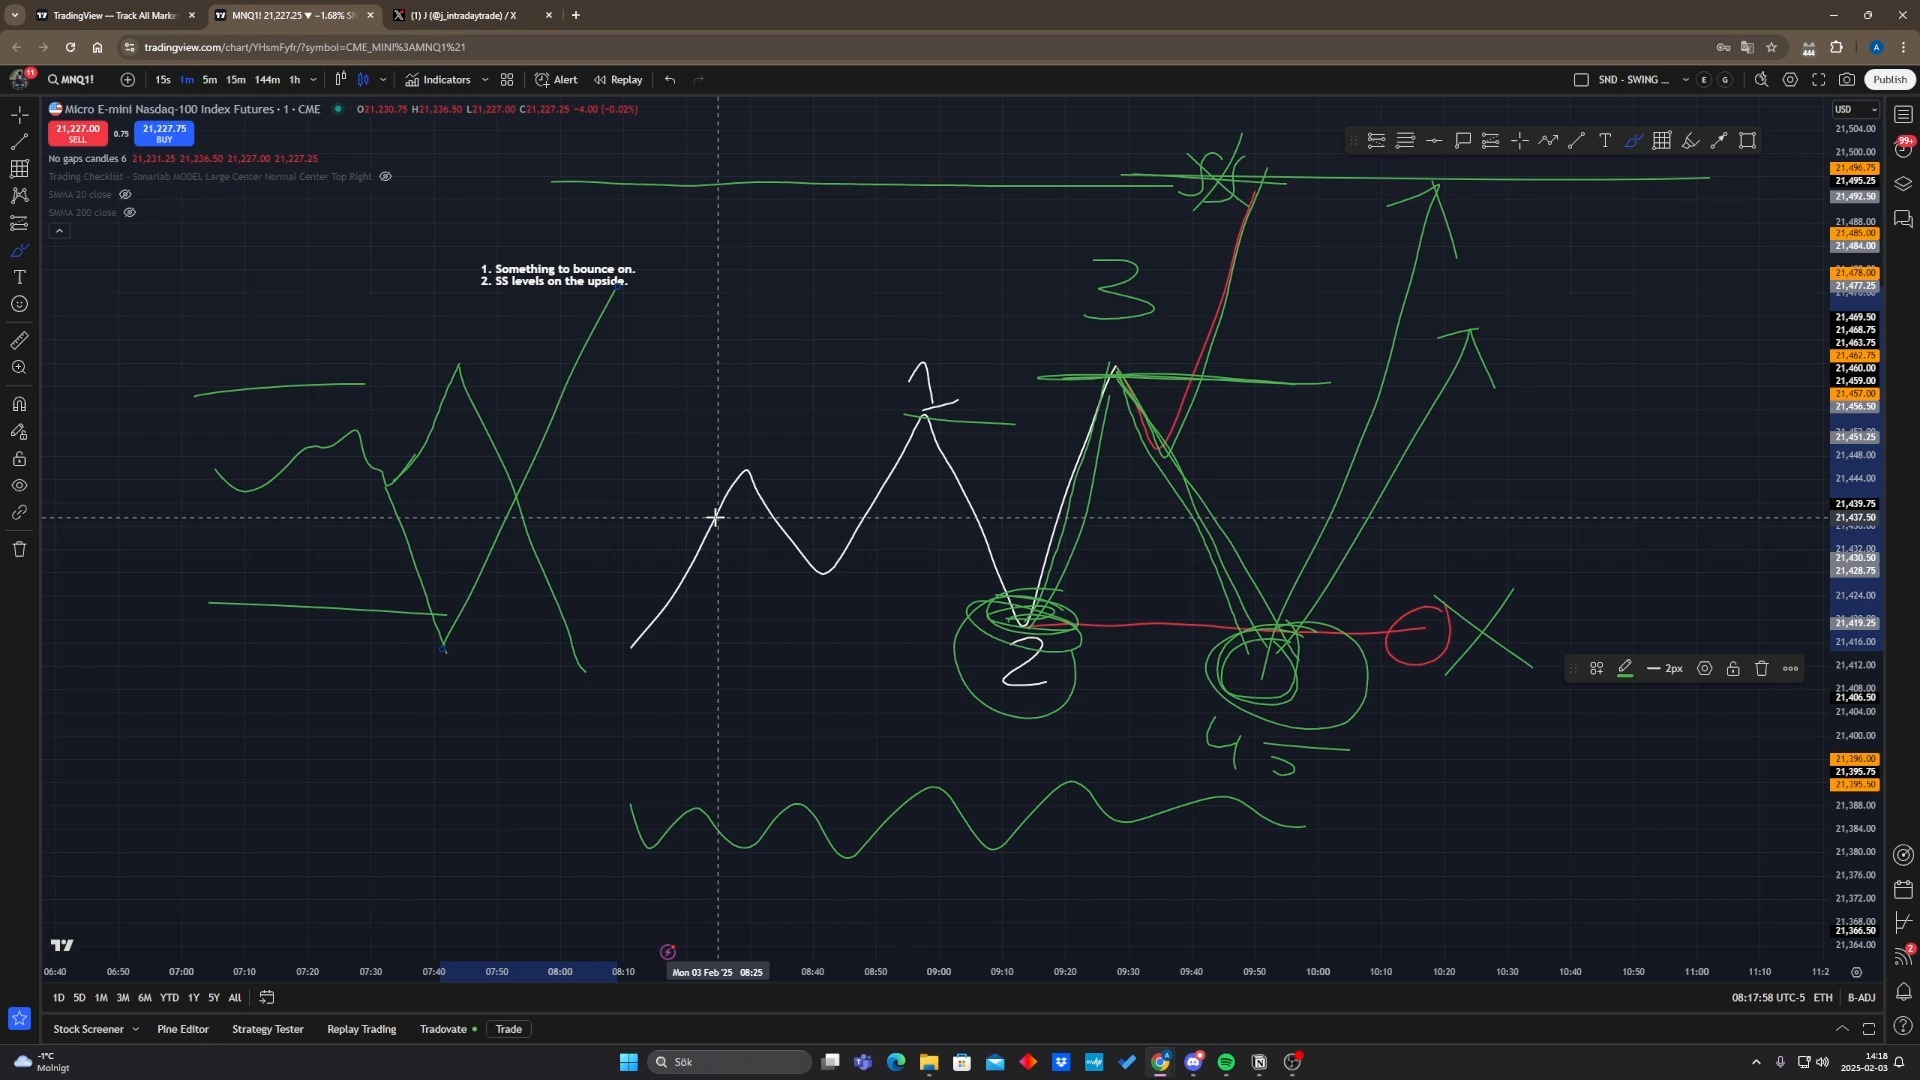
Task: Change line color via pencil swatch
Action: [1625, 669]
